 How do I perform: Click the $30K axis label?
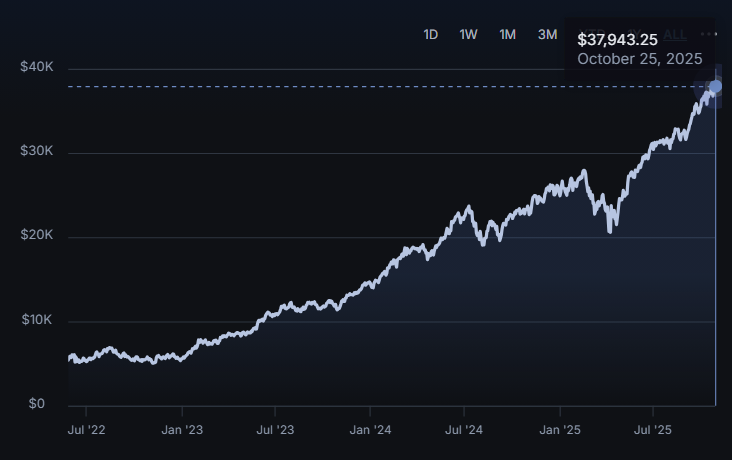(x=37, y=151)
